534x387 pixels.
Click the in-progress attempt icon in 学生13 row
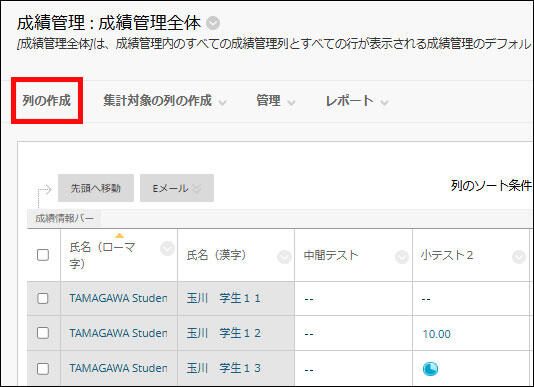[x=430, y=369]
